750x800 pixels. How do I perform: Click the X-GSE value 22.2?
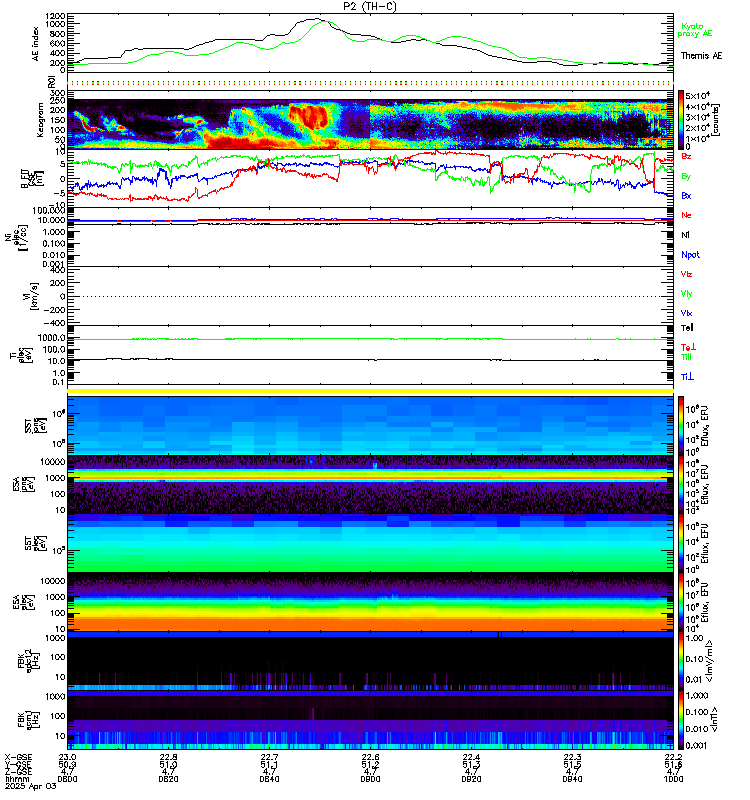673,757
